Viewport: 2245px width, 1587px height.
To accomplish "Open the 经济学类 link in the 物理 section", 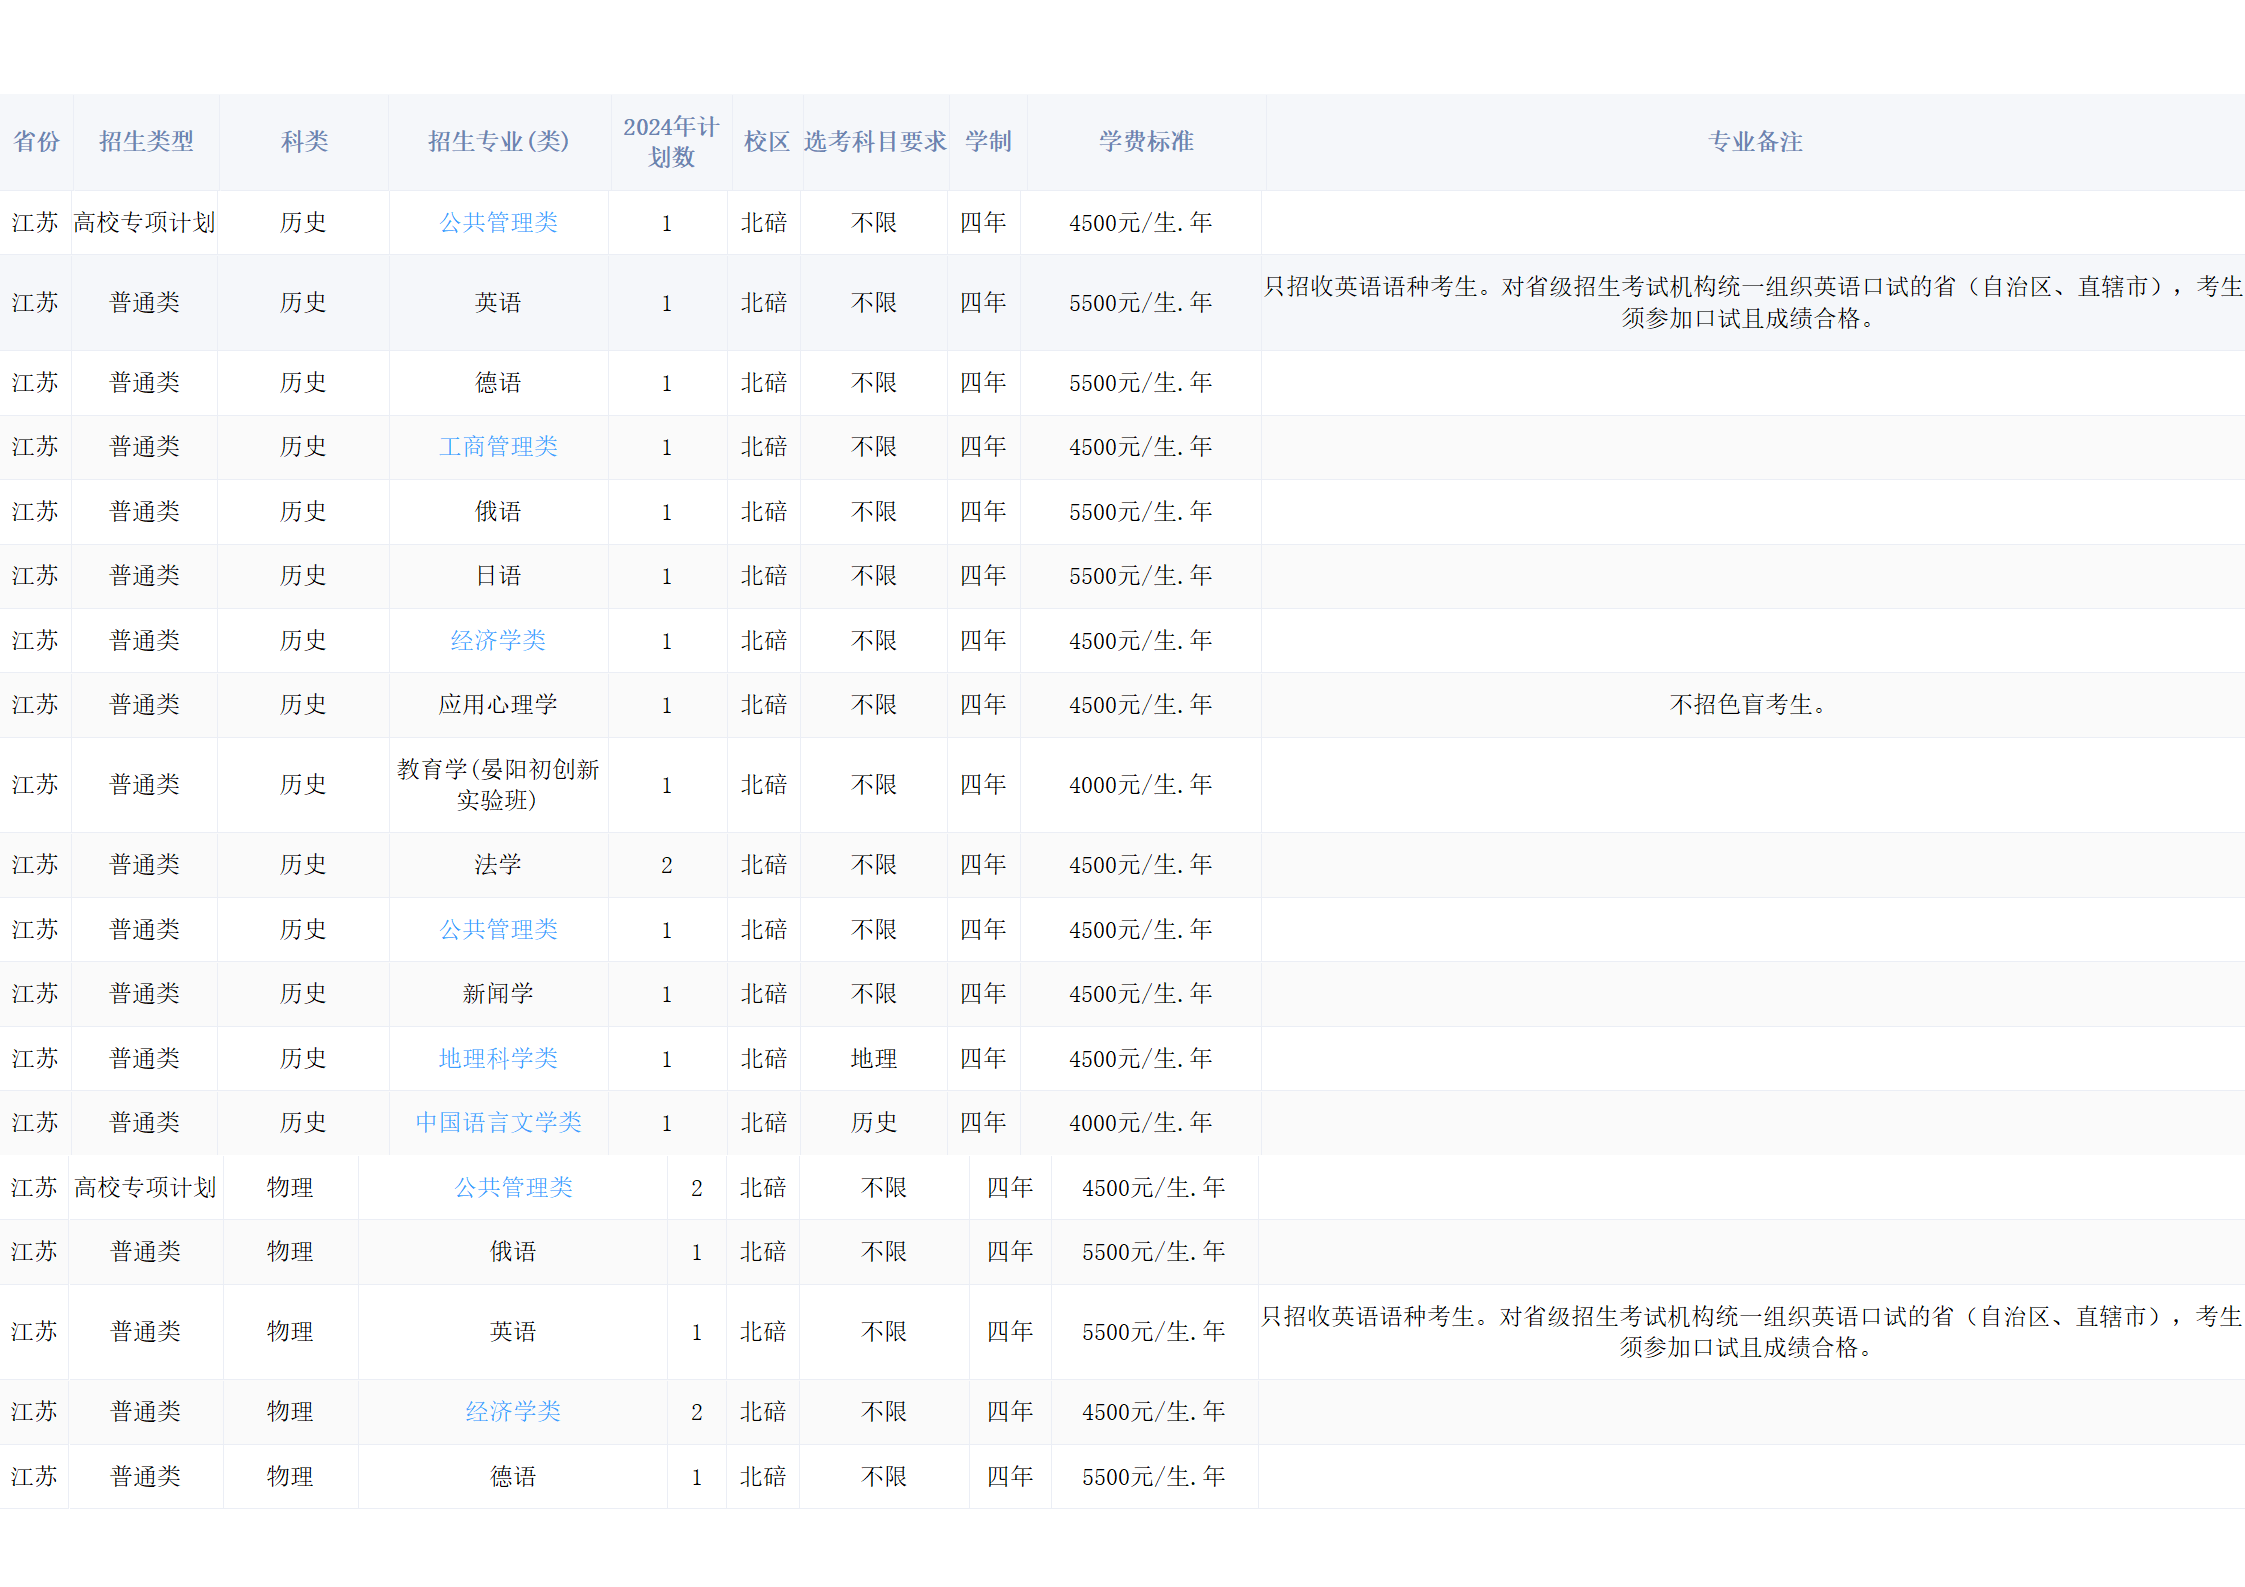I will click(513, 1411).
